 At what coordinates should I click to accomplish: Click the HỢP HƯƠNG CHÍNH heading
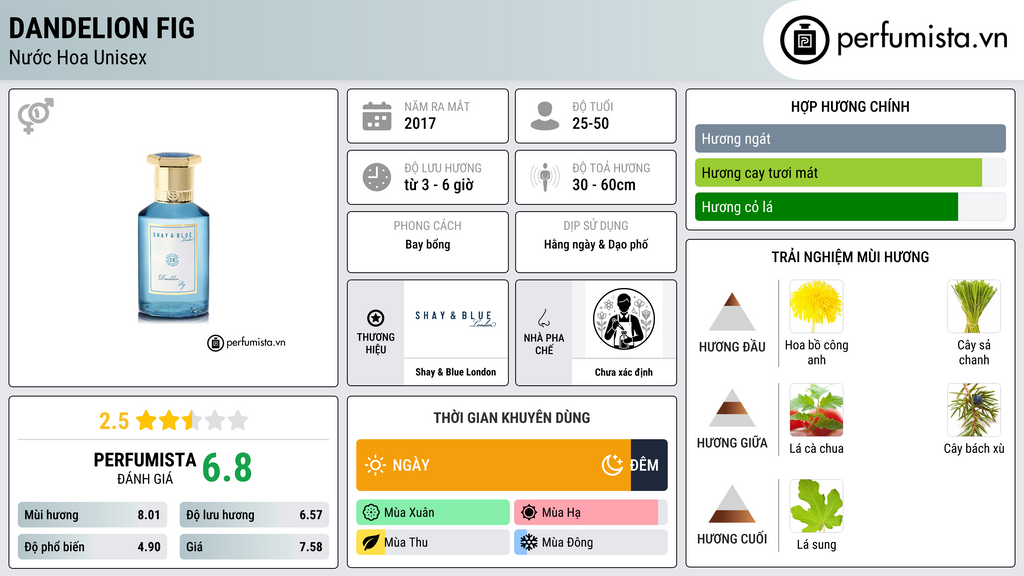point(850,106)
